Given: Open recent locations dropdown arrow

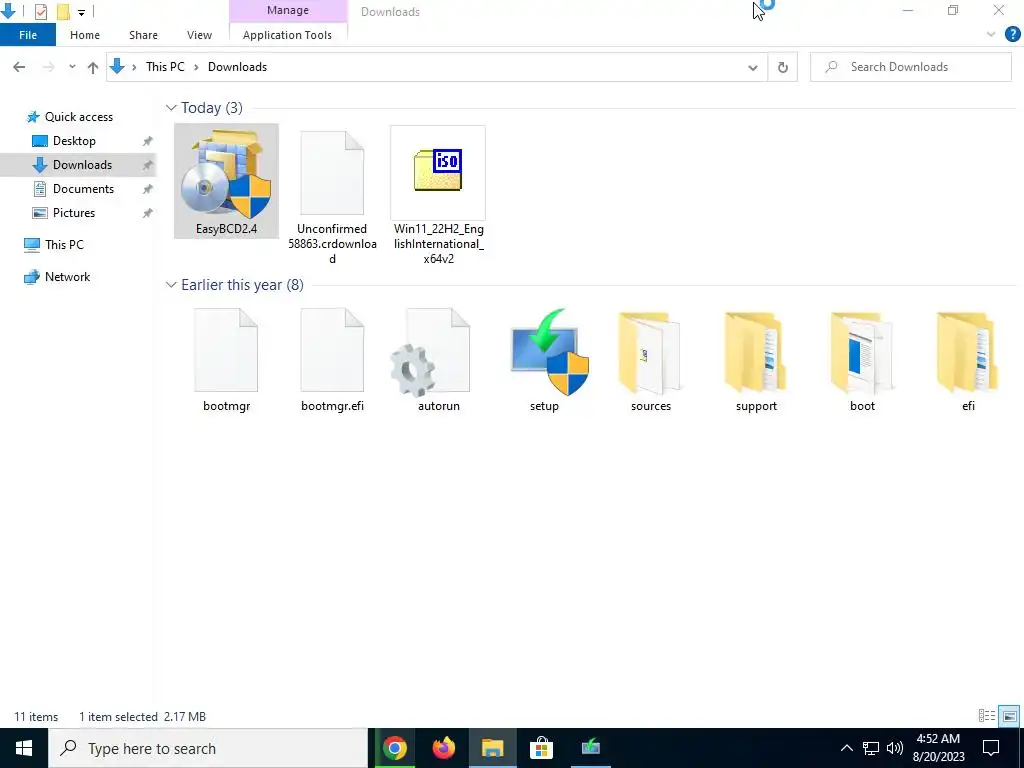Looking at the screenshot, I should [x=72, y=67].
